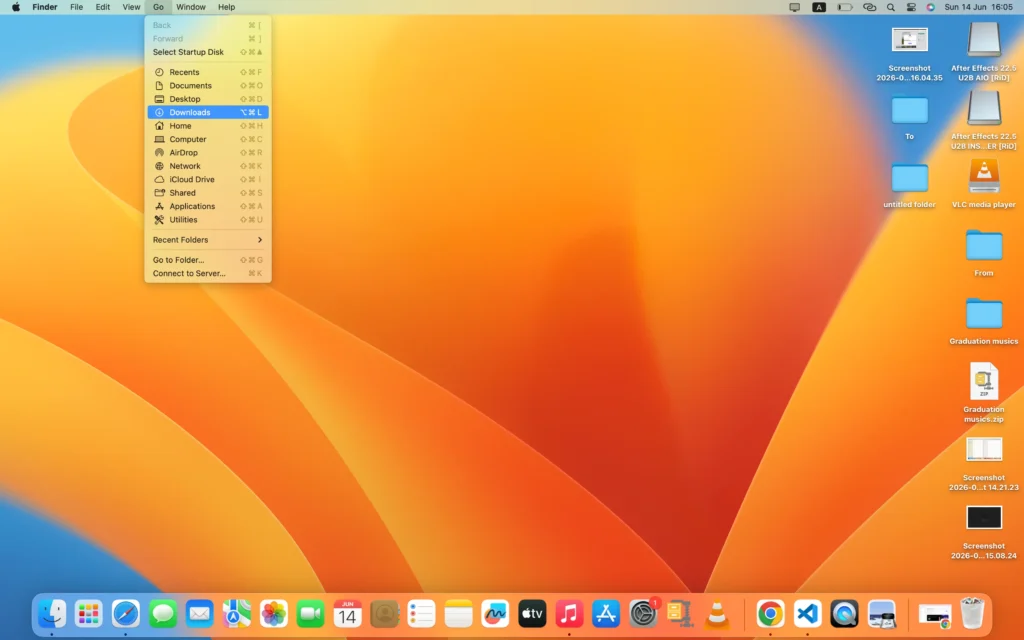Open Calendar app in the Dock
The image size is (1024, 640).
point(347,614)
